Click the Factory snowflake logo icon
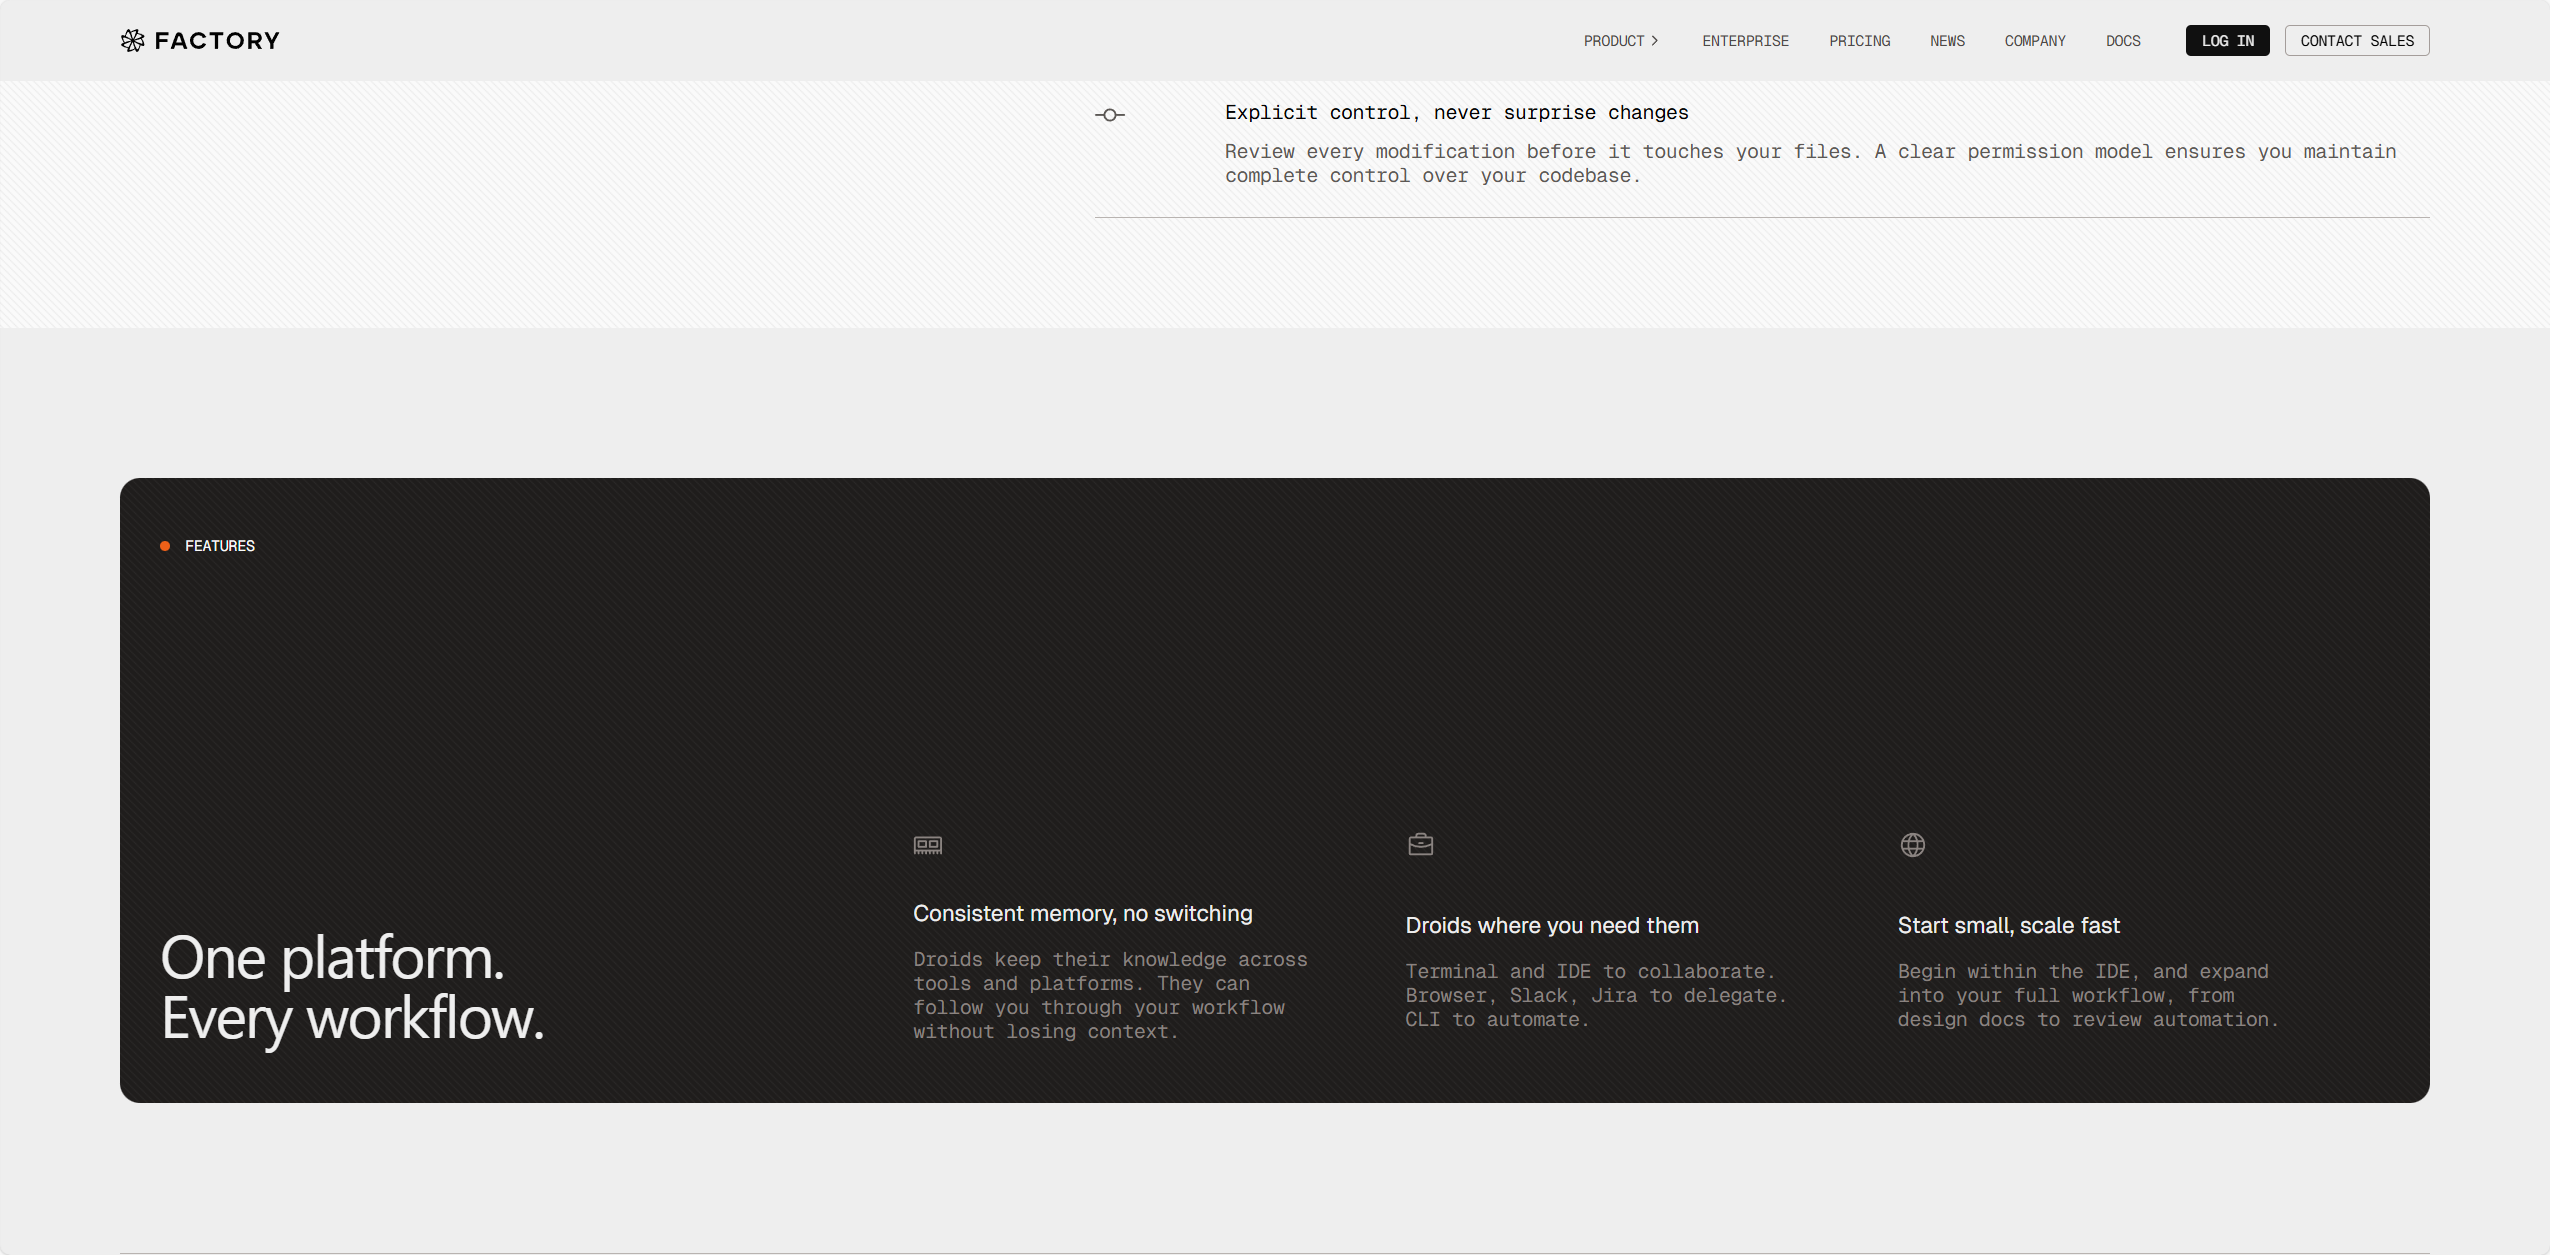 132,40
